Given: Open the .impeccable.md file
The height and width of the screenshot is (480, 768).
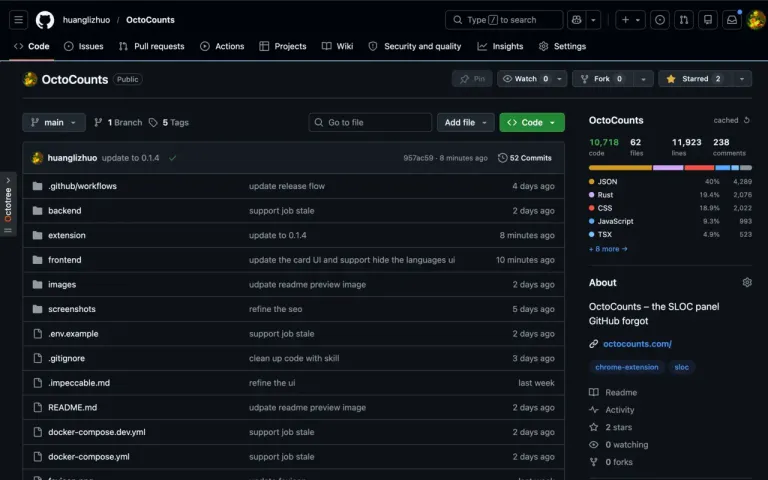Looking at the screenshot, I should [x=79, y=383].
